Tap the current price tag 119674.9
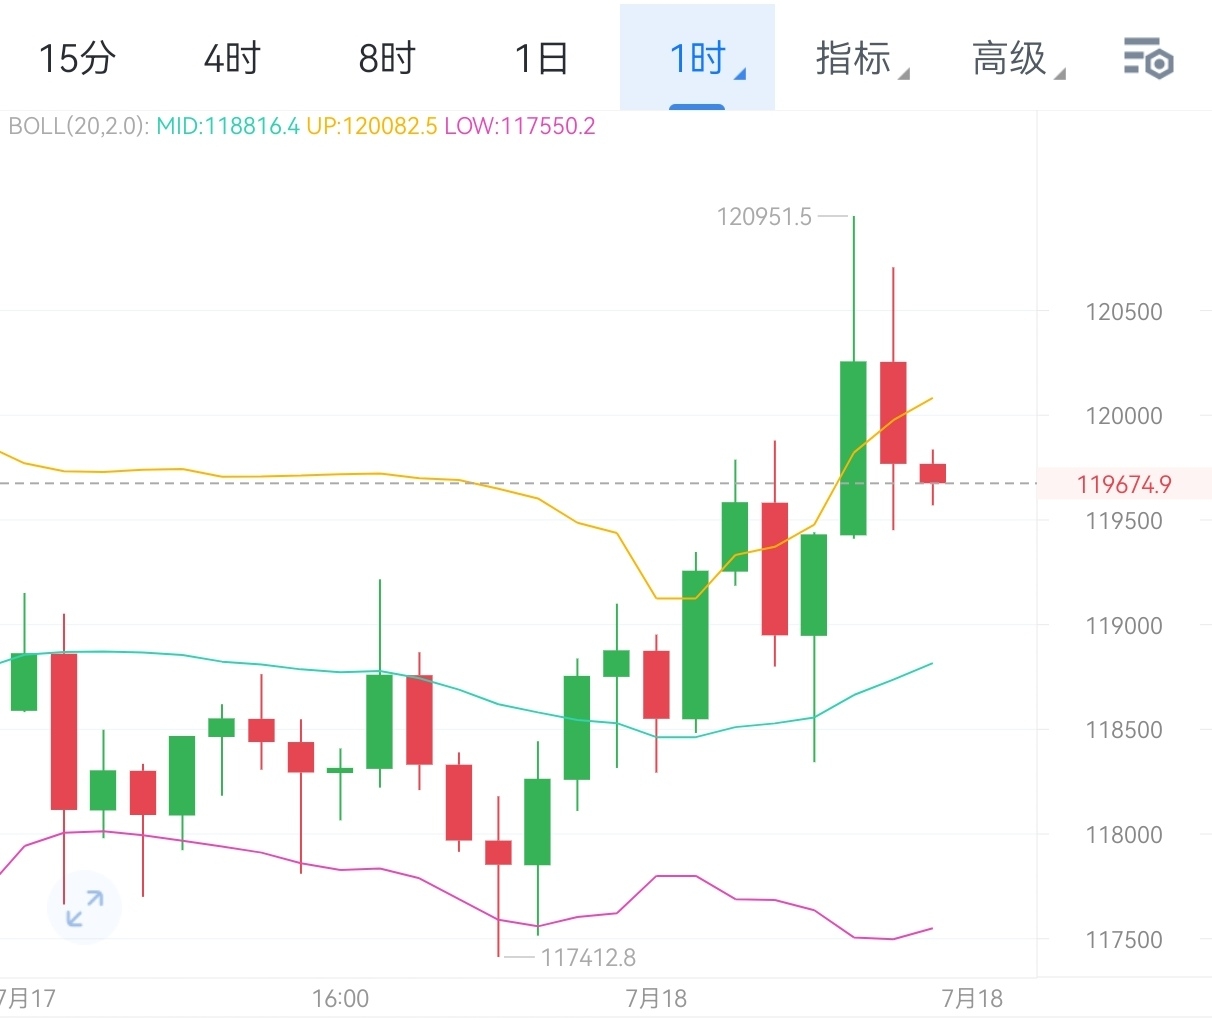The image size is (1212, 1033). [1124, 484]
